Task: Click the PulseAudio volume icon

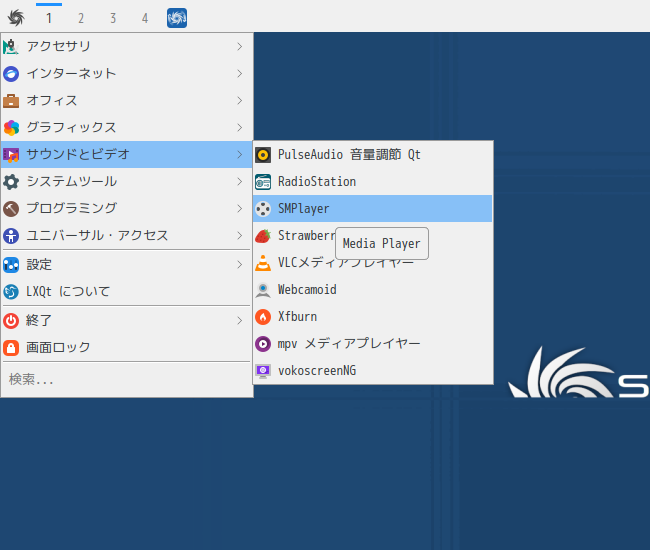Action: pyautogui.click(x=263, y=155)
